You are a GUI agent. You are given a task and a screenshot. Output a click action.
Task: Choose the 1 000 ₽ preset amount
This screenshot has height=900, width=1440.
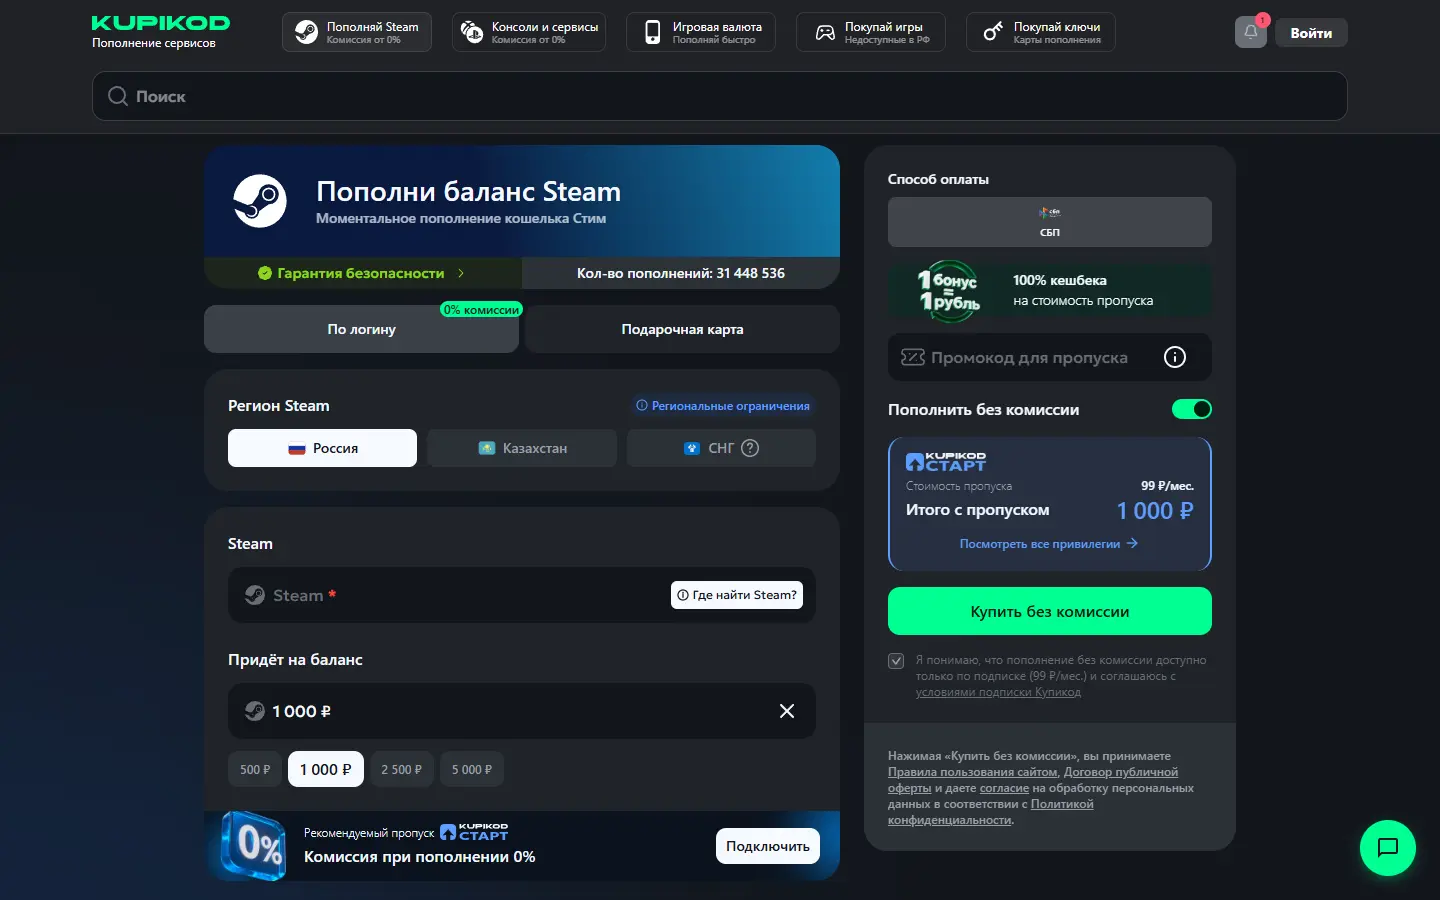326,769
